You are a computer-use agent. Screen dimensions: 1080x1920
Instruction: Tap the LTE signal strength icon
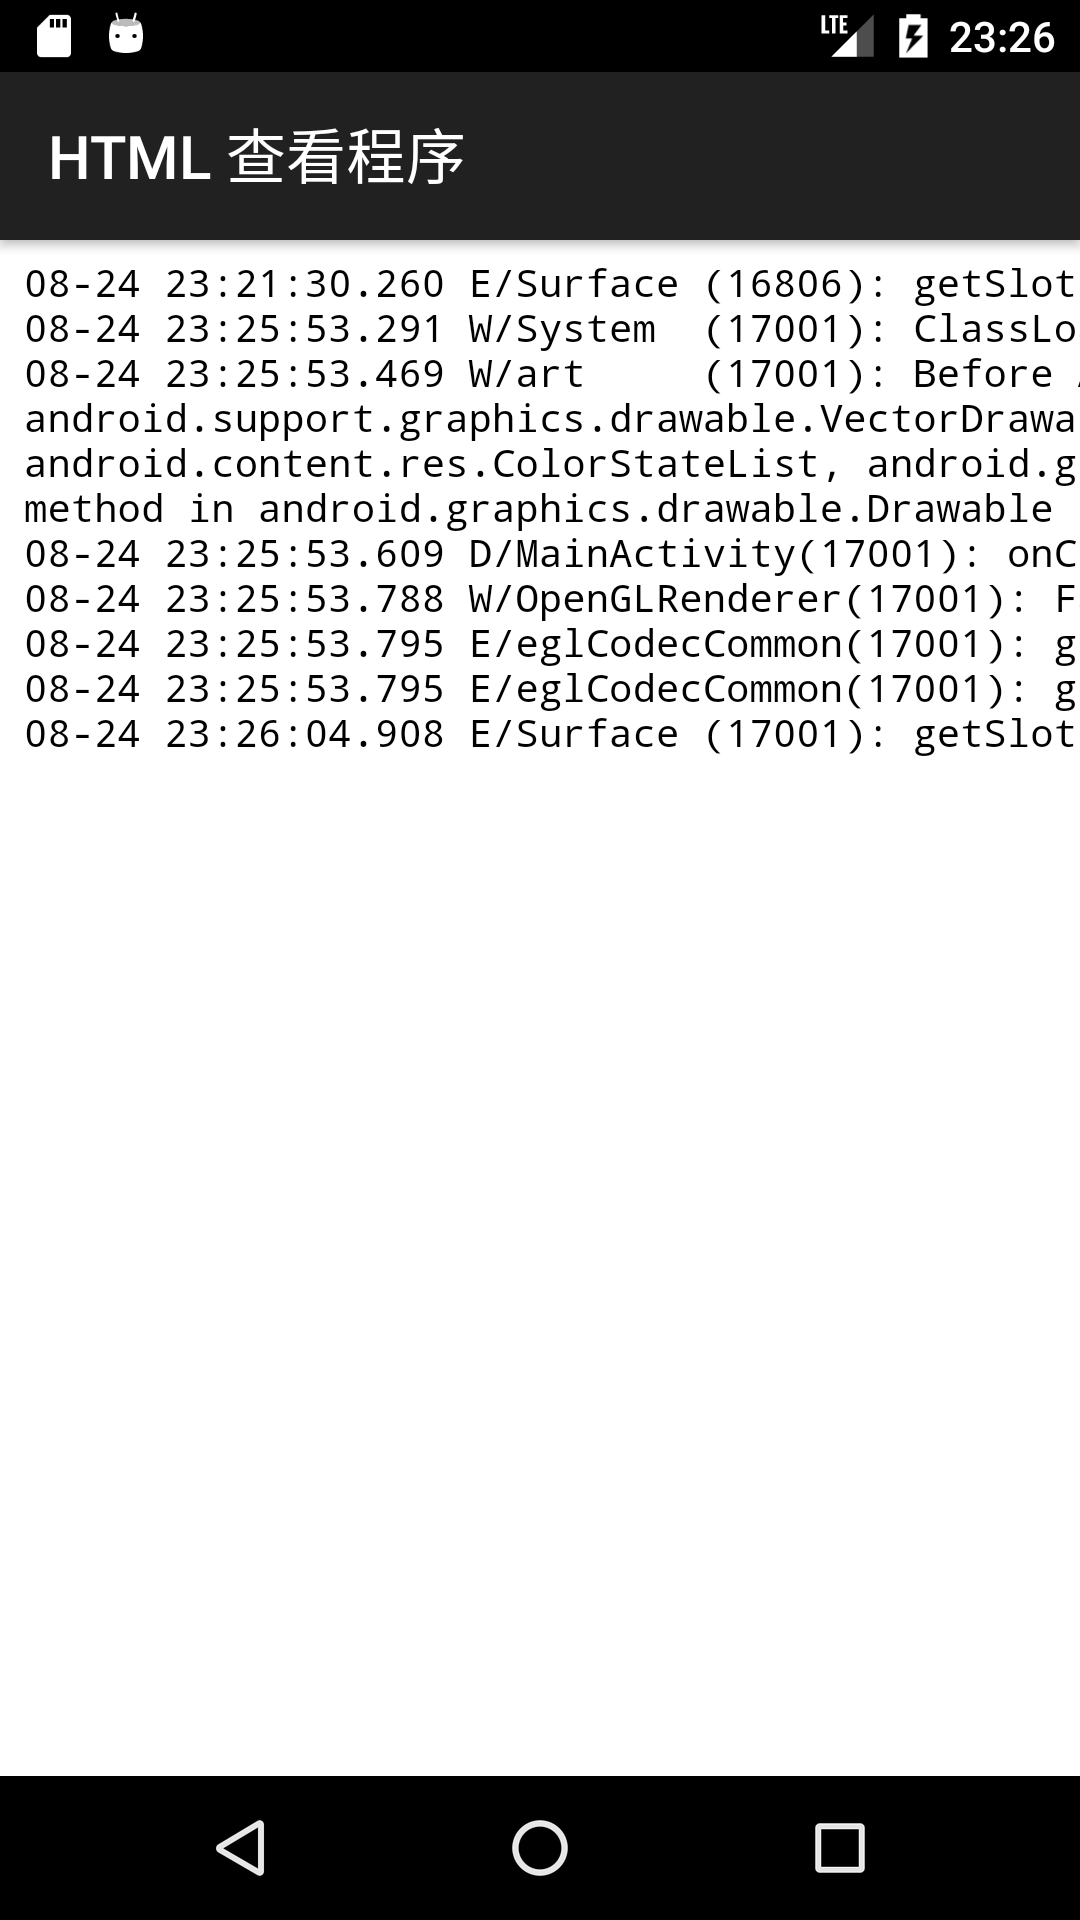[x=847, y=36]
